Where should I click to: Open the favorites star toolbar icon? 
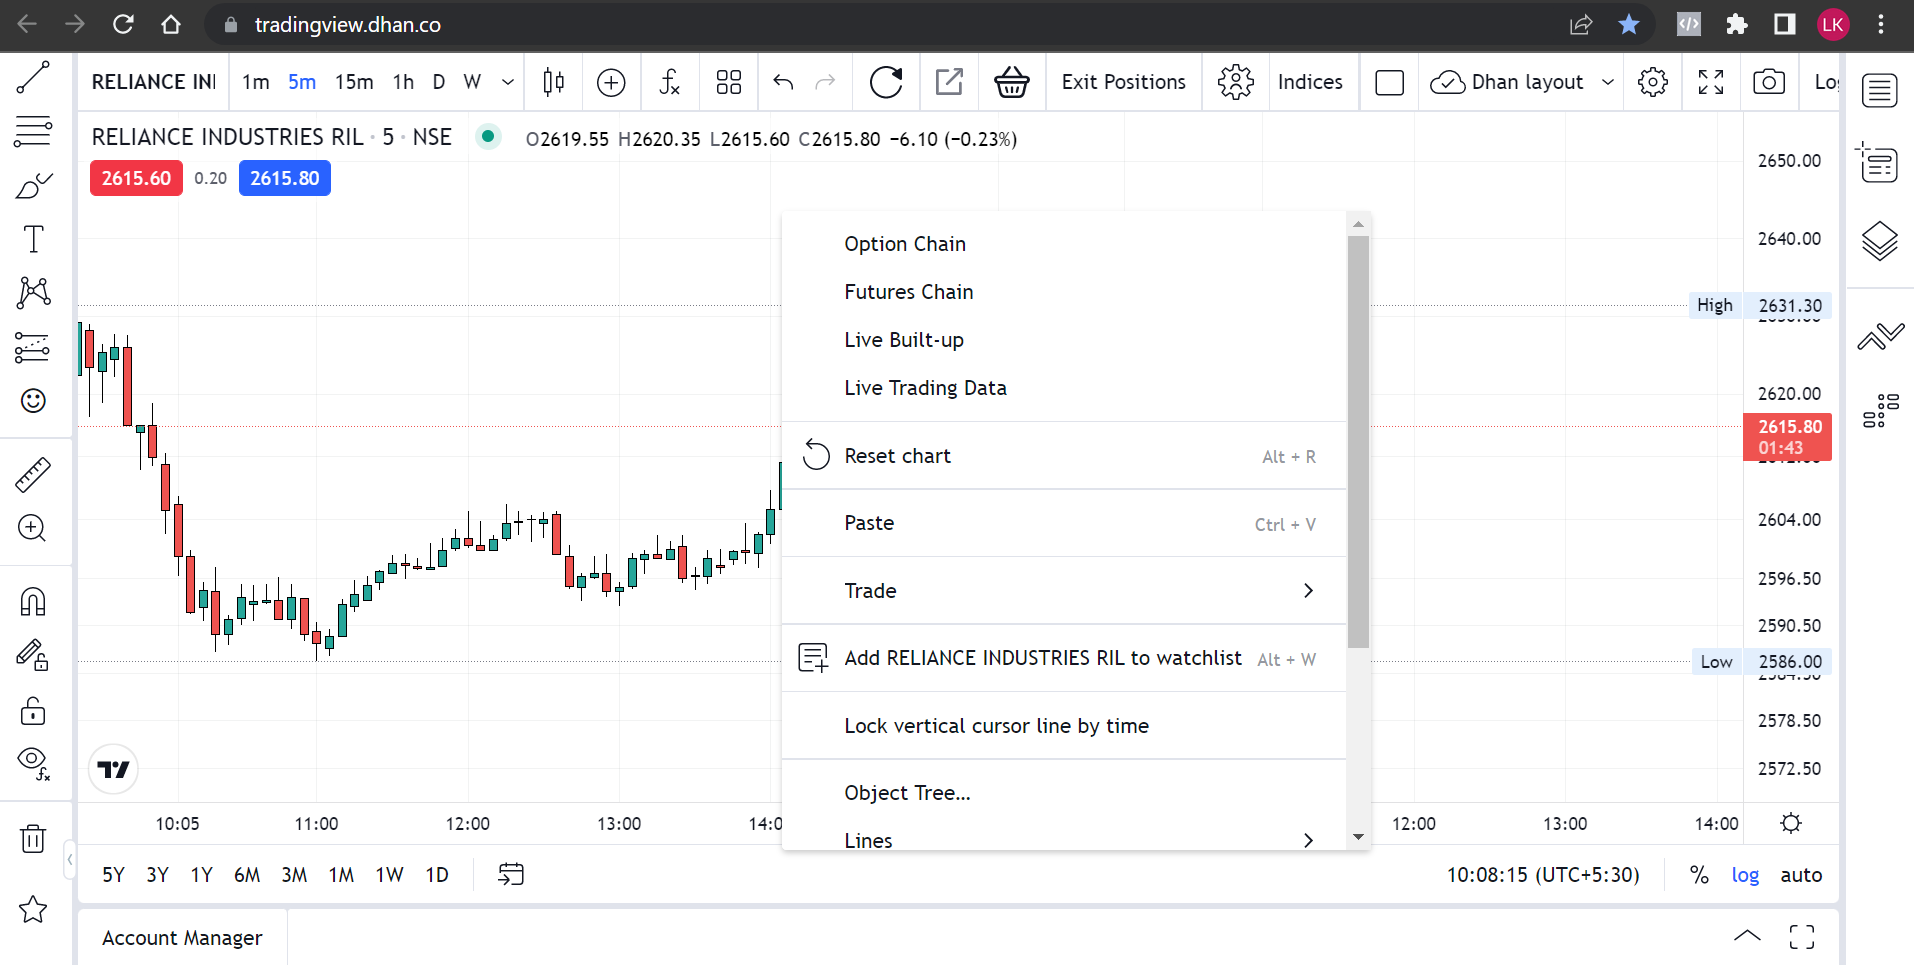click(33, 909)
